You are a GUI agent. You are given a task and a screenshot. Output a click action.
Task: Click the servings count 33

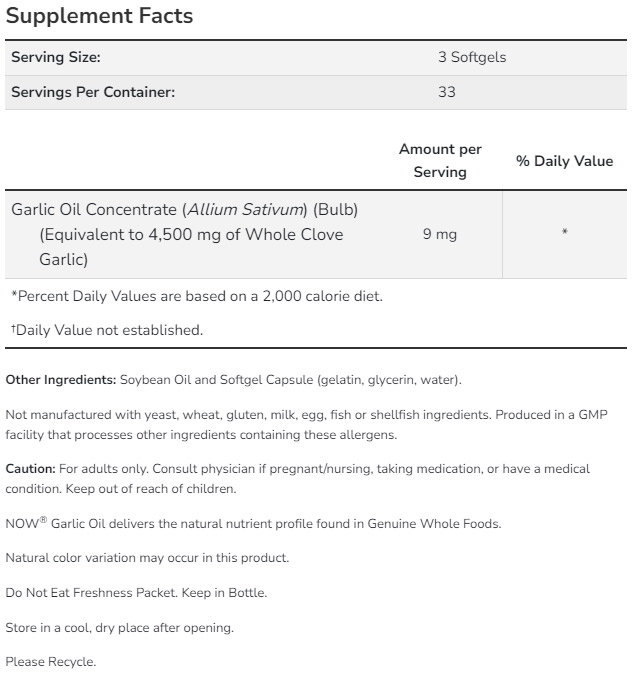point(447,92)
